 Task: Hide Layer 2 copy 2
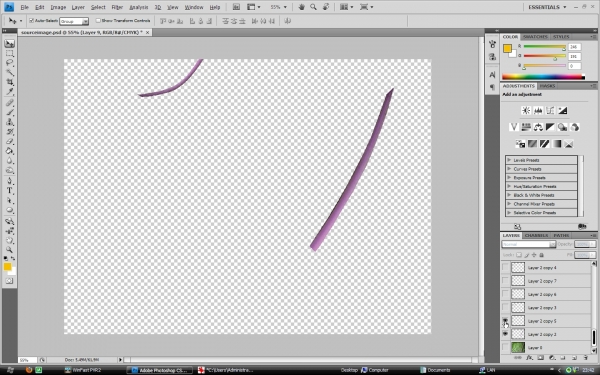click(505, 334)
